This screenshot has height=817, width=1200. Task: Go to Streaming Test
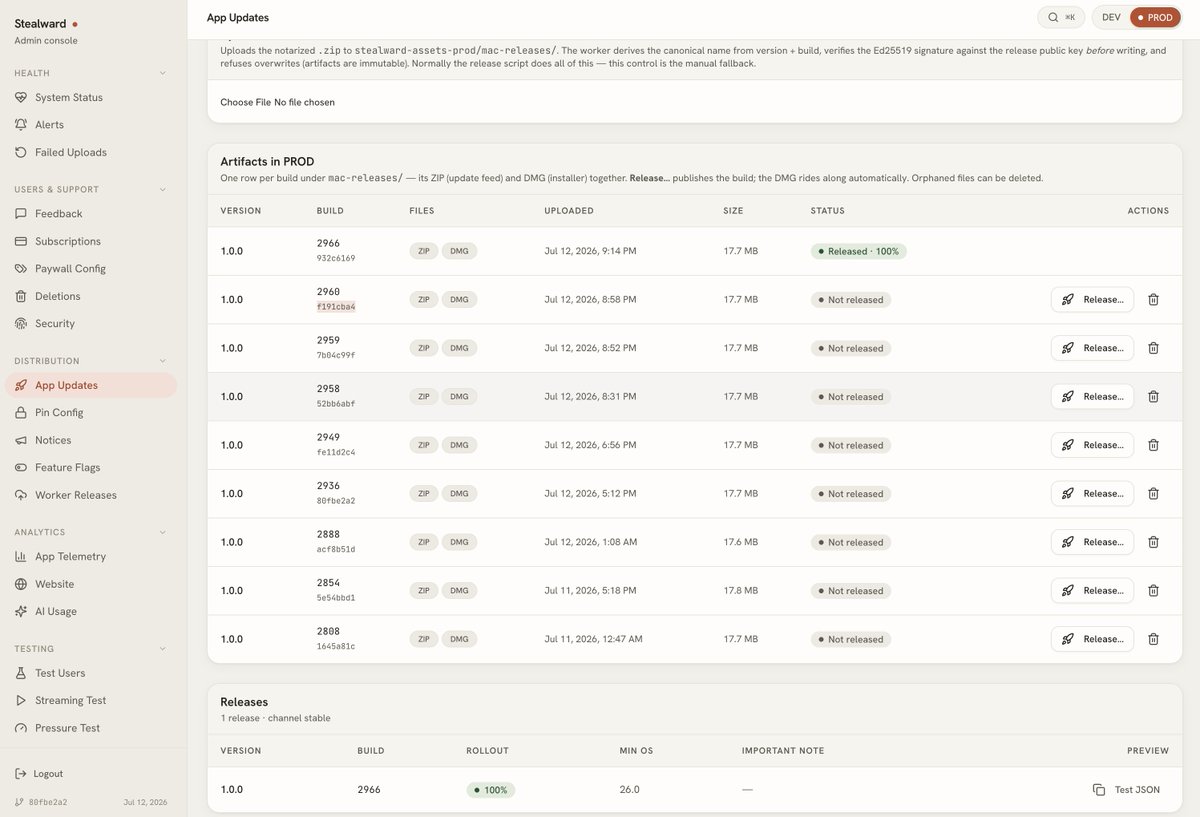pyautogui.click(x=91, y=701)
